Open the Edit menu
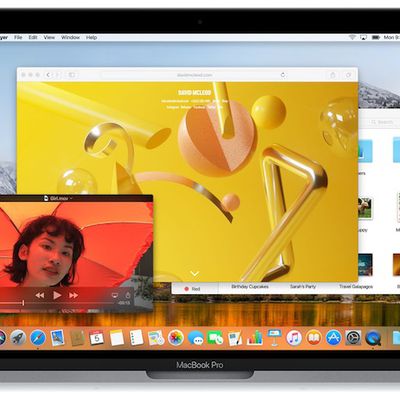Image resolution: width=400 pixels, height=400 pixels. (33, 37)
